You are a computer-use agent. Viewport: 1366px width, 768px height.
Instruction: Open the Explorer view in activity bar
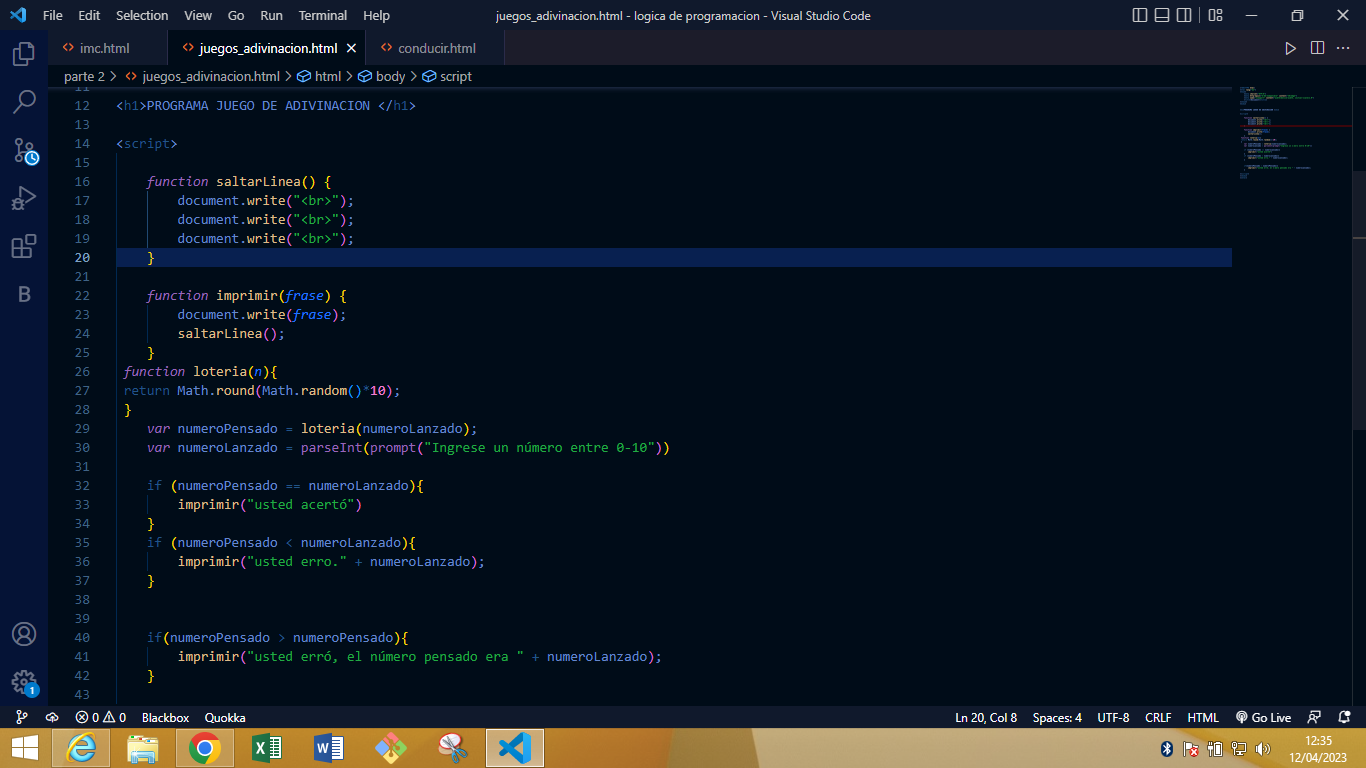pos(24,54)
